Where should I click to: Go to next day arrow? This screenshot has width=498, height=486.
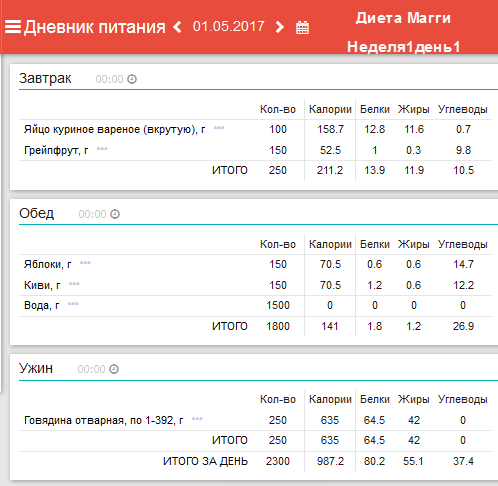point(280,27)
